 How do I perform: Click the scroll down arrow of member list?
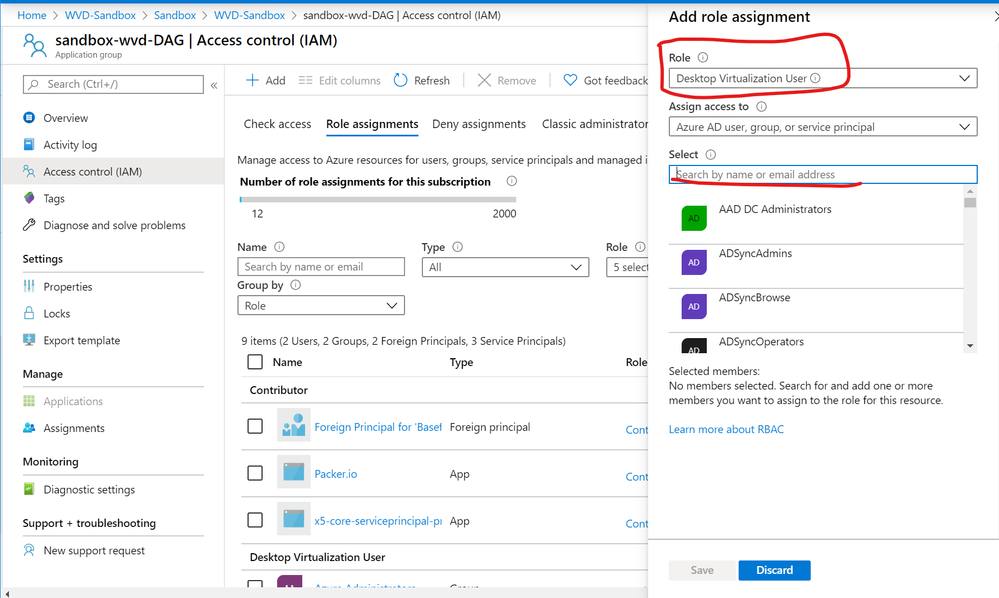[x=970, y=346]
